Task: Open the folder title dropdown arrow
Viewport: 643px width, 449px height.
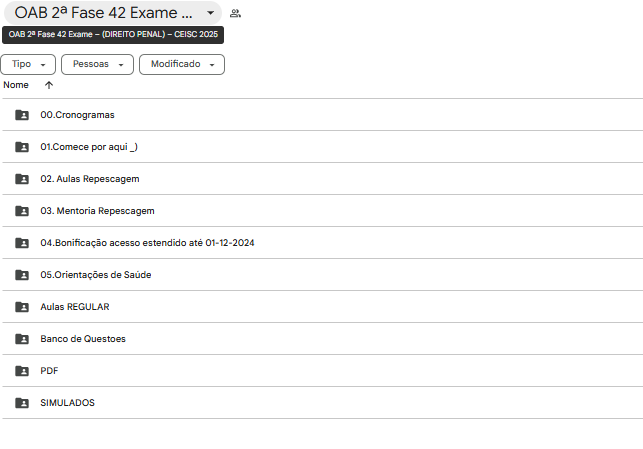Action: point(210,13)
